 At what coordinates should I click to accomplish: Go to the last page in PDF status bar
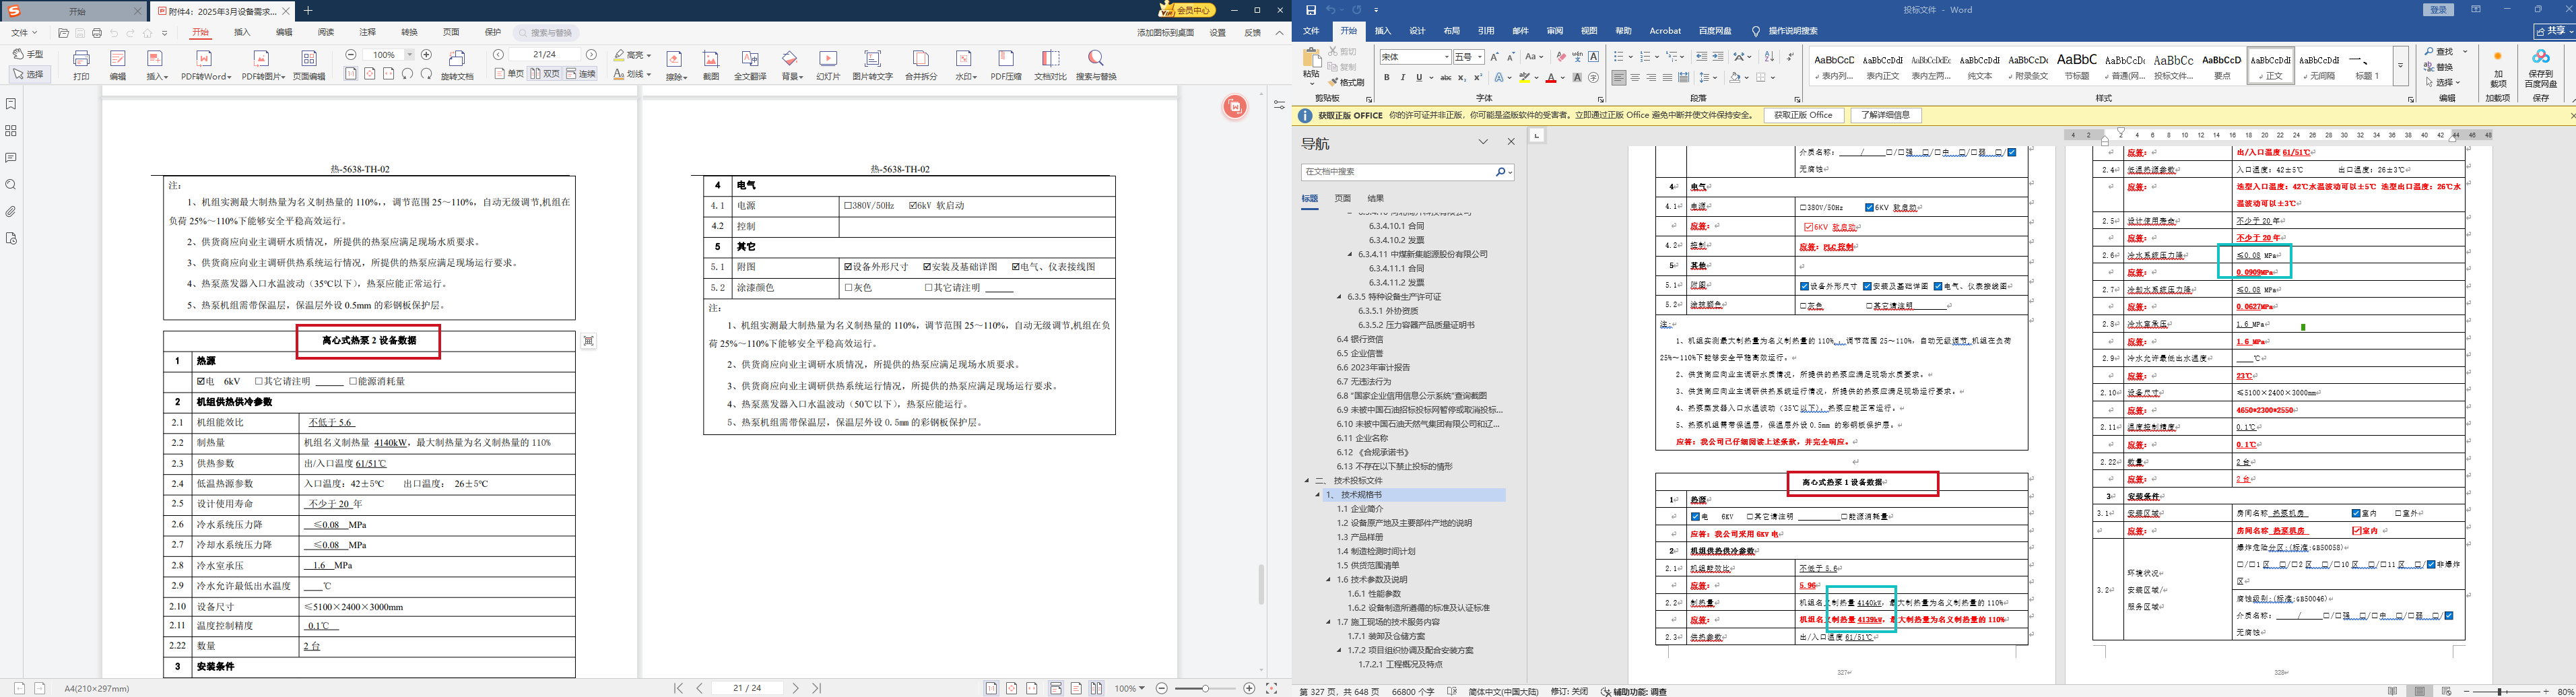[817, 688]
